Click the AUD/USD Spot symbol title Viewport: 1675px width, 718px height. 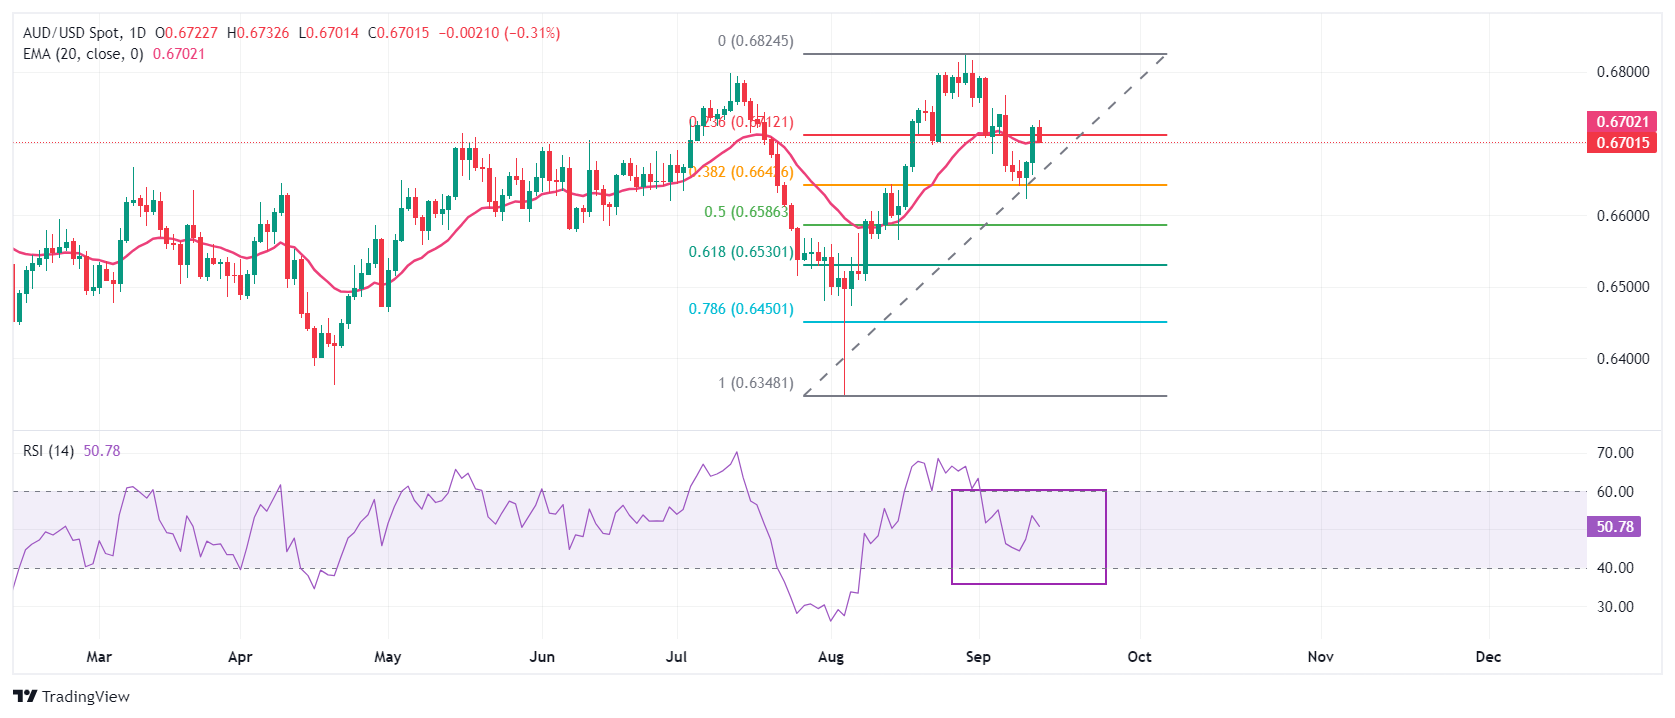click(x=70, y=33)
